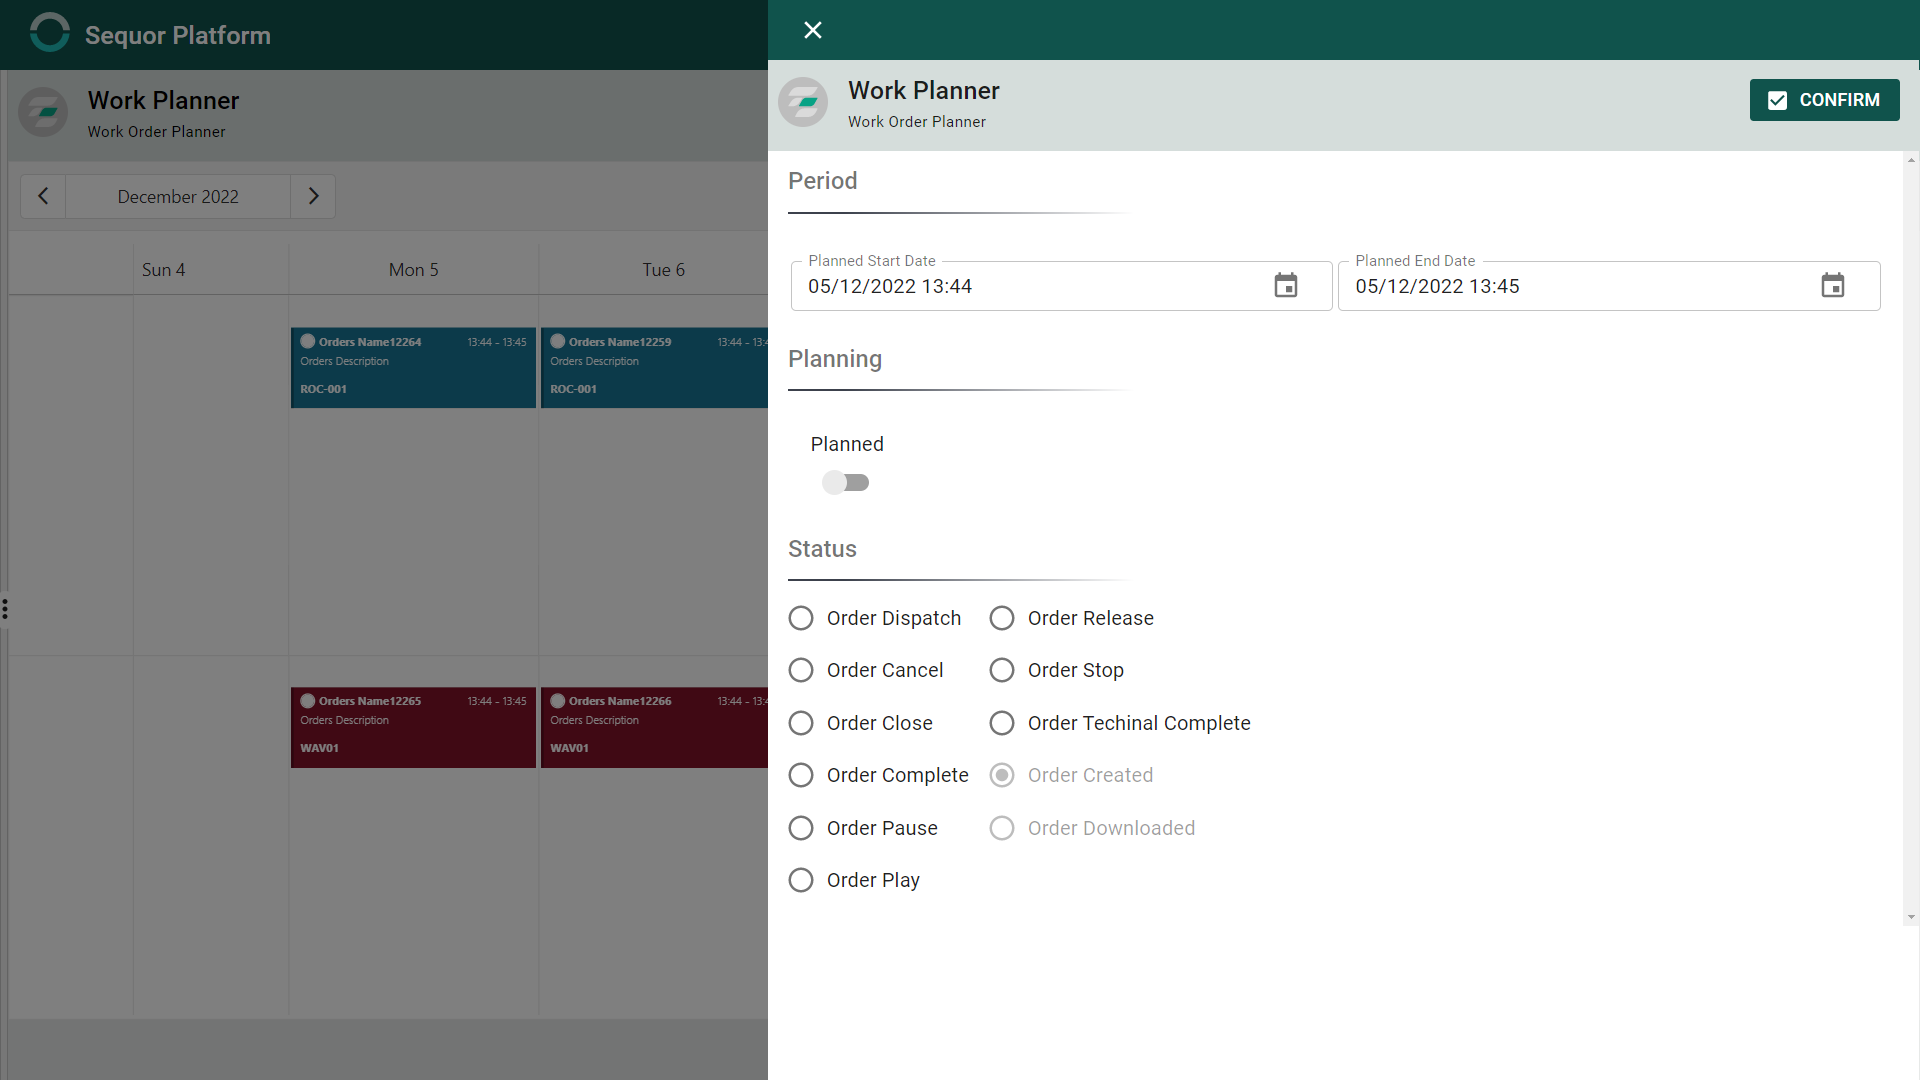Open the Orders Name12264 work order card
This screenshot has height=1080, width=1920.
tap(413, 367)
